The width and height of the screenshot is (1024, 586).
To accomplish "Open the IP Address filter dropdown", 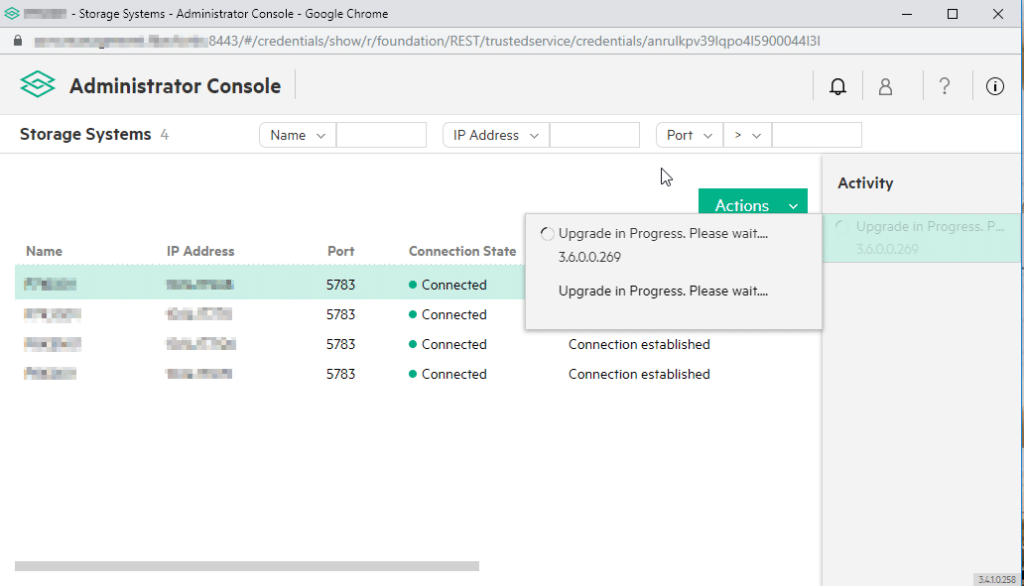I will 496,135.
